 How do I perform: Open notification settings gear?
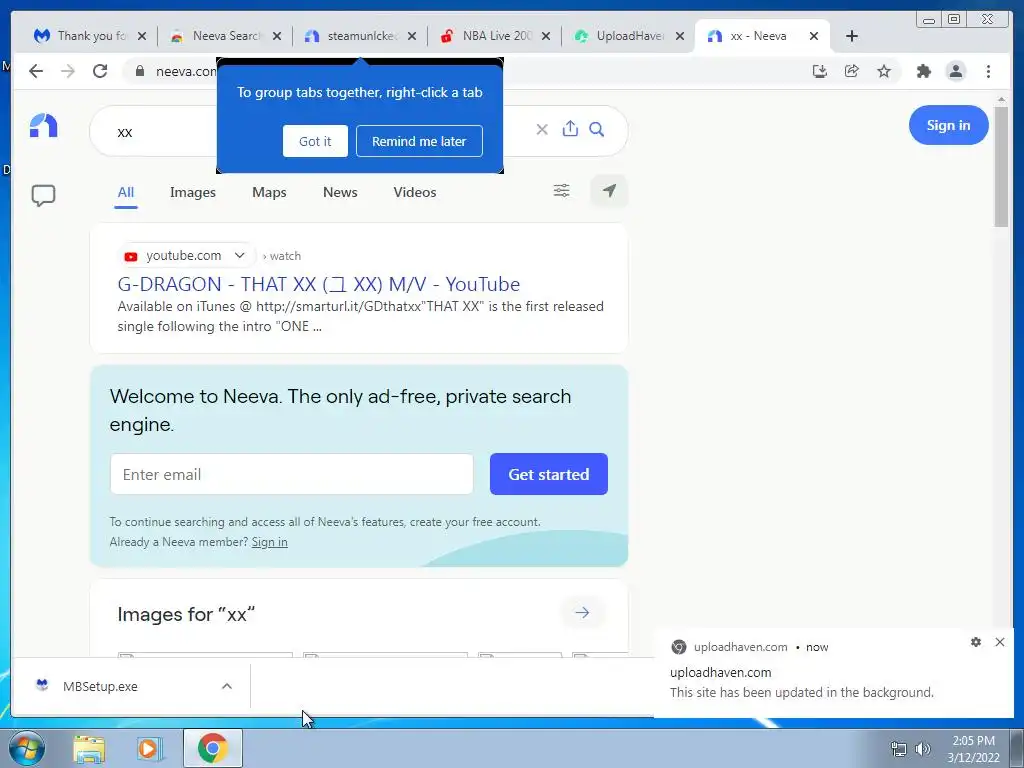(x=976, y=642)
